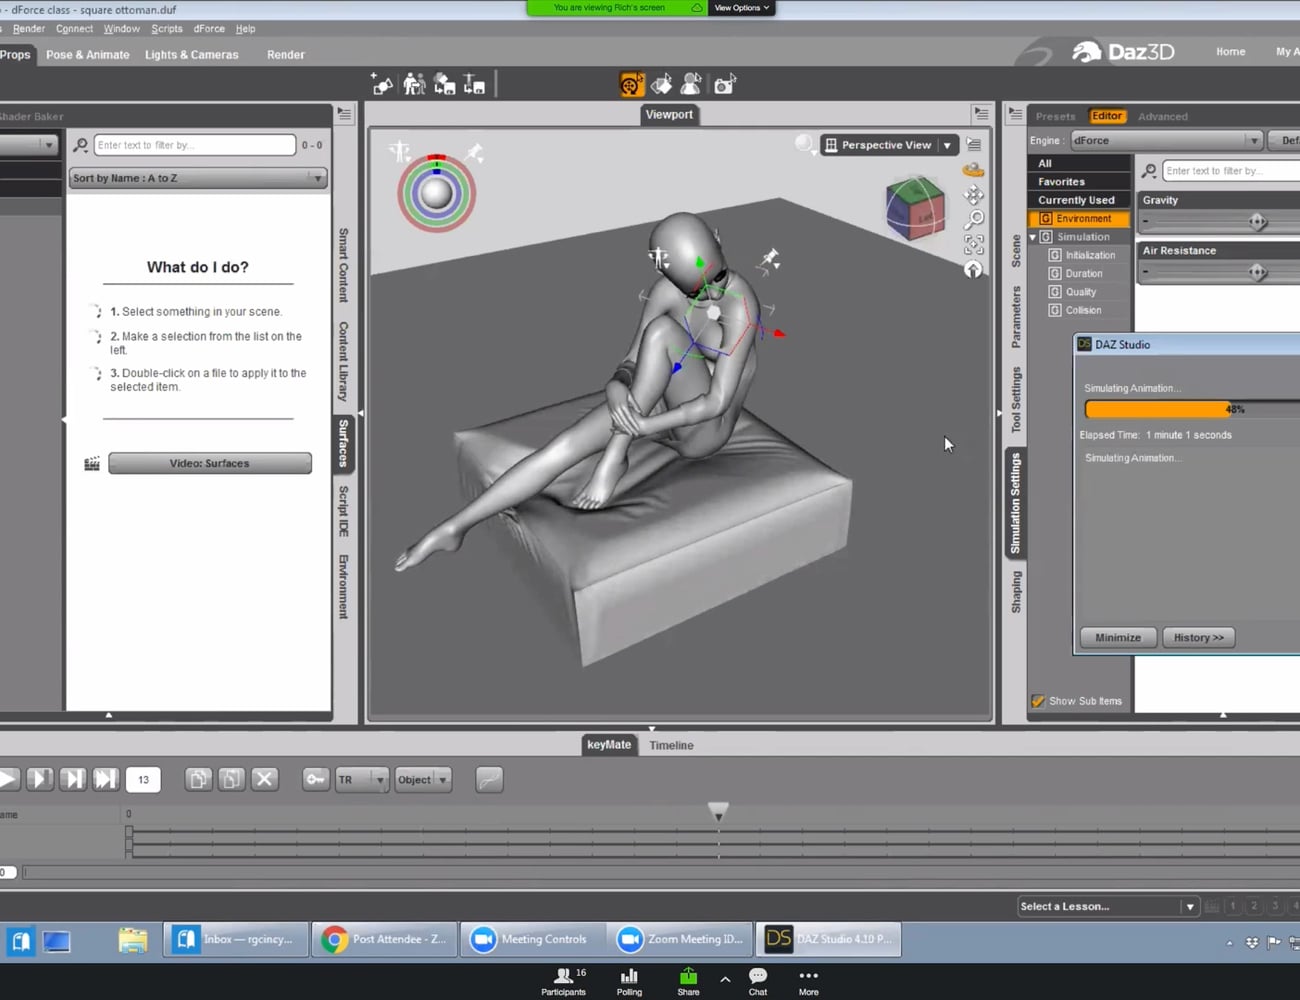
Task: Click the frame number field showing 13
Action: [x=143, y=778]
